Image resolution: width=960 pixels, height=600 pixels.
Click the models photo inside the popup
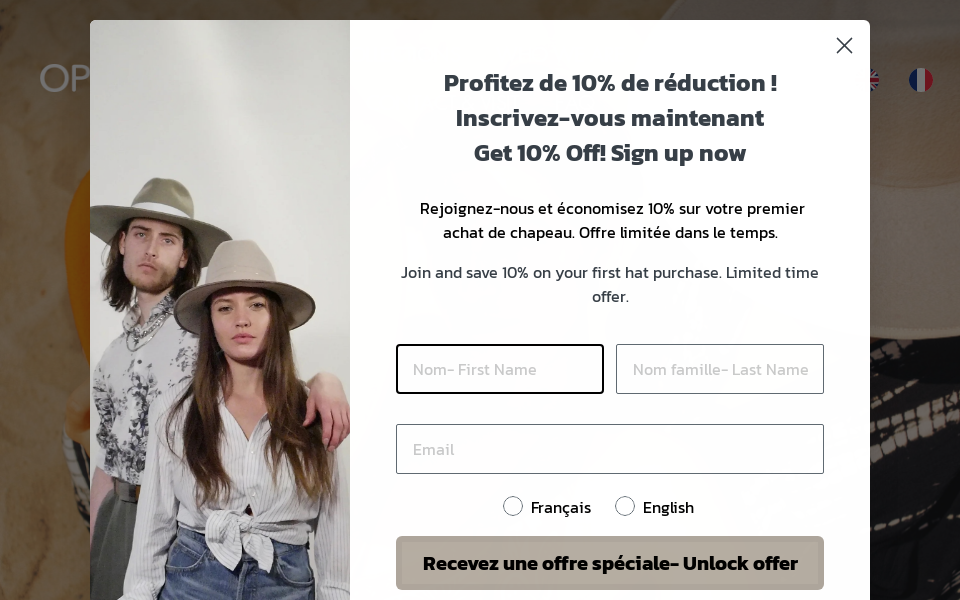[x=220, y=310]
